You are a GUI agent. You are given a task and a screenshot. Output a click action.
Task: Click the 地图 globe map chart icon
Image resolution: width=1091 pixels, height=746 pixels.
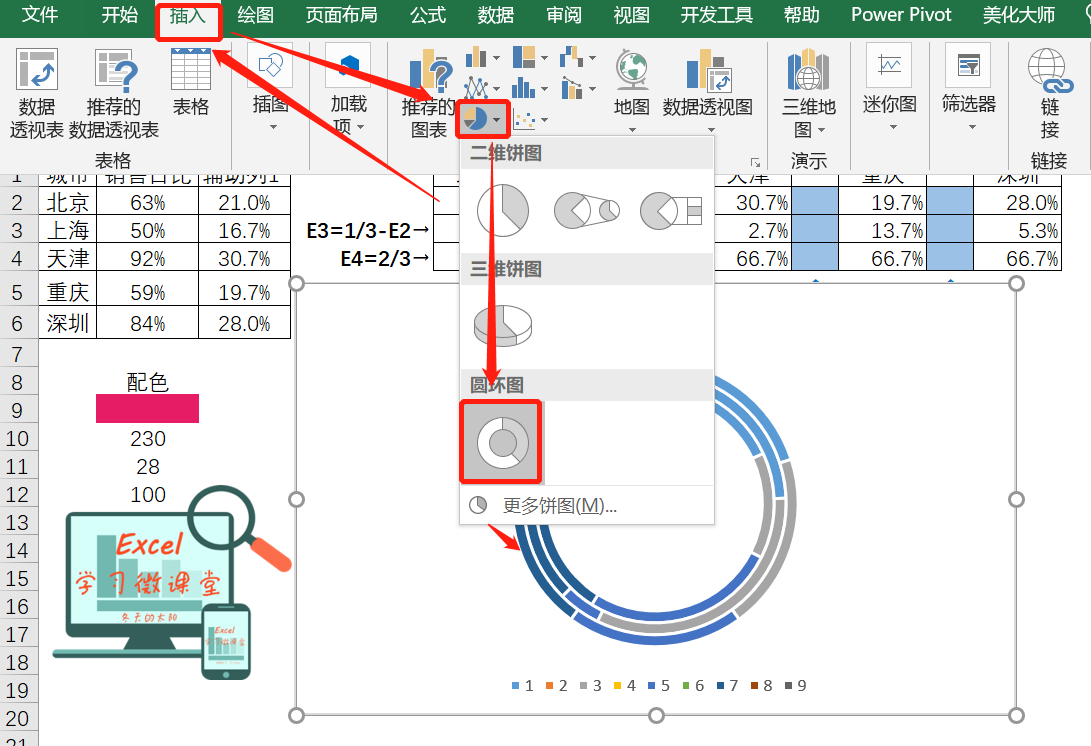(632, 70)
